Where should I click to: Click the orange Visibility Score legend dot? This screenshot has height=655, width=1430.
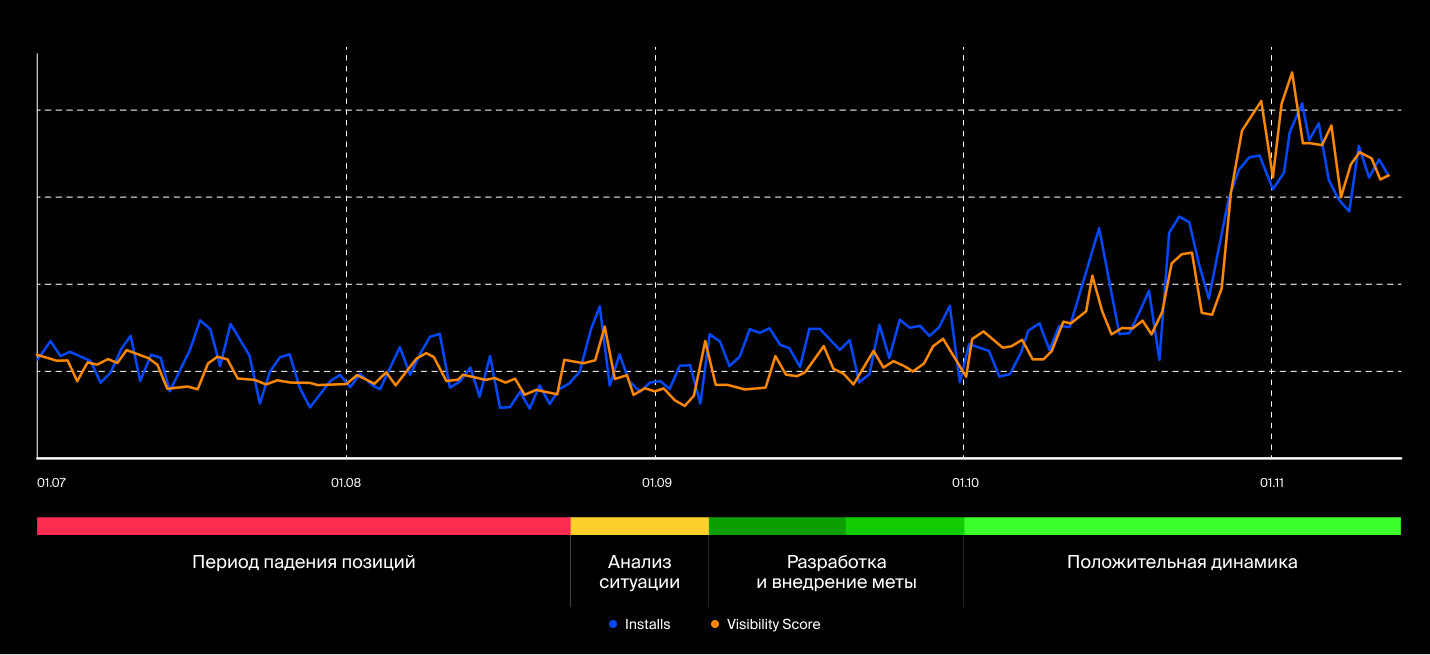click(715, 624)
